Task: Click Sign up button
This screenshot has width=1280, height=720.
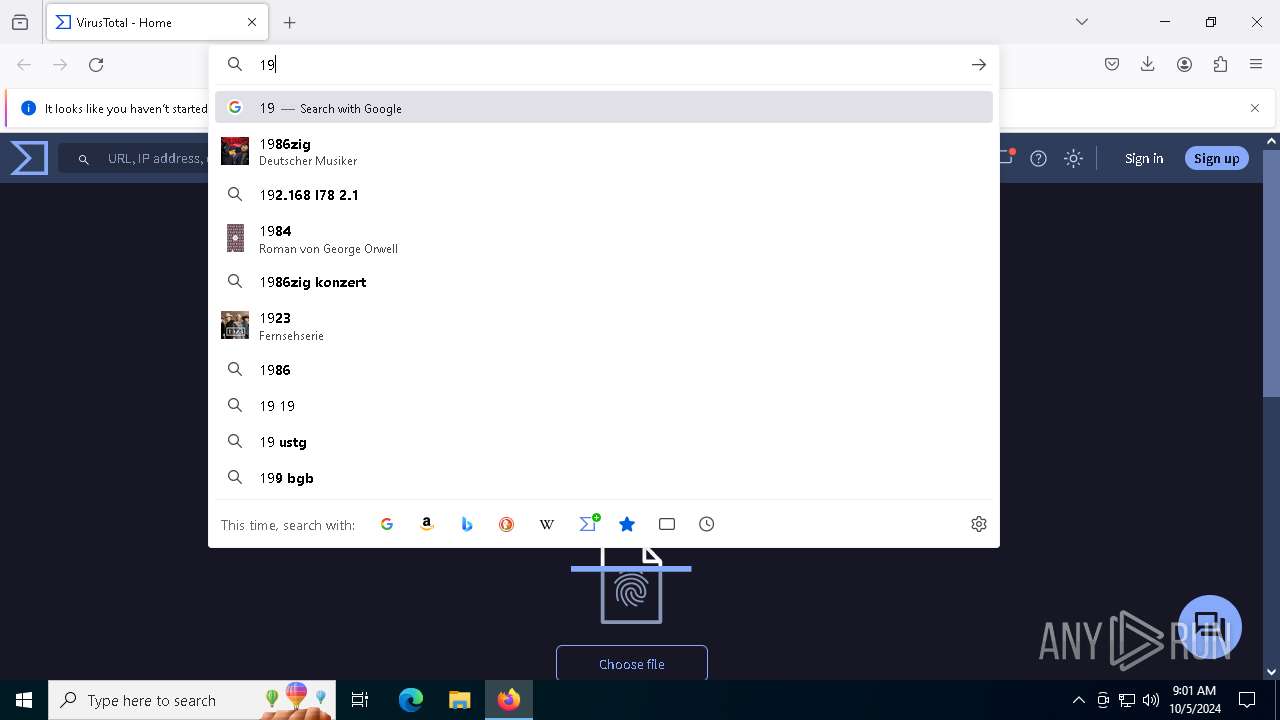Action: pyautogui.click(x=1216, y=158)
